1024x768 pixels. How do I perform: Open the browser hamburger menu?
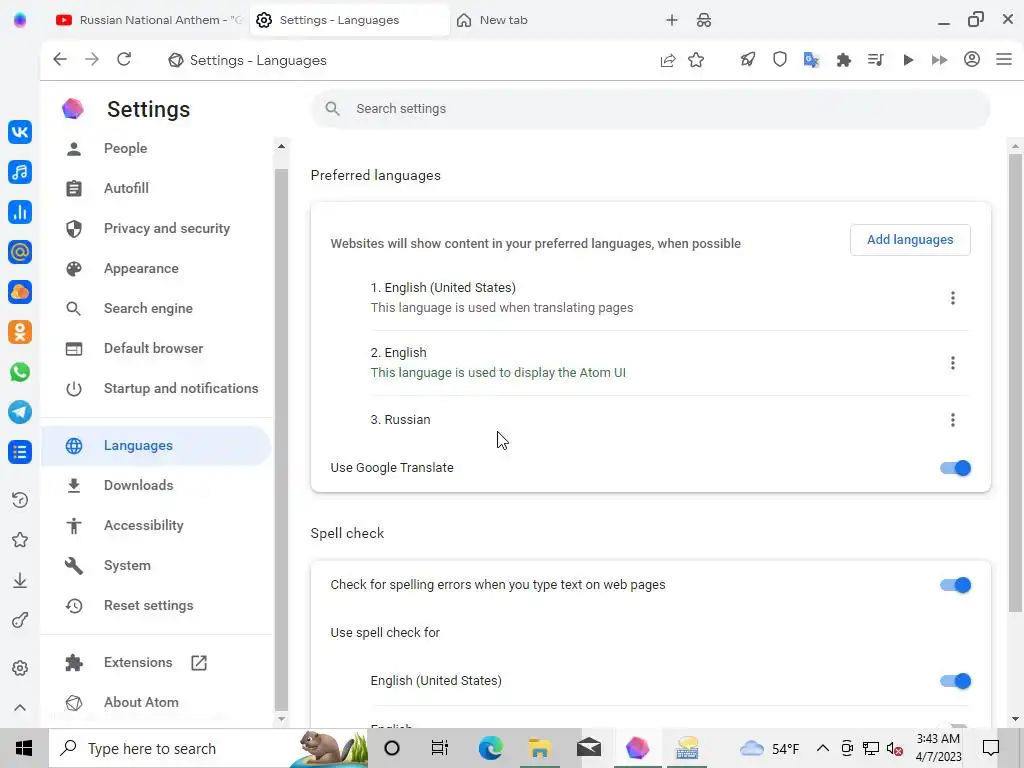click(x=1004, y=59)
